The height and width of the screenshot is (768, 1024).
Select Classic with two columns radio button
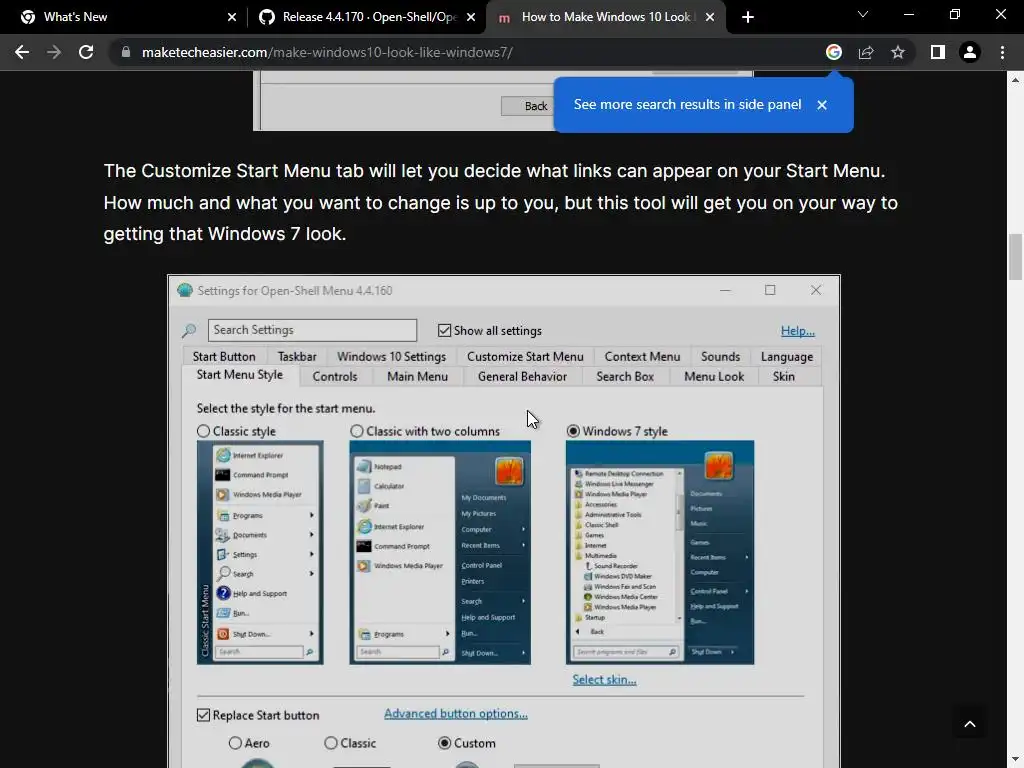357,431
